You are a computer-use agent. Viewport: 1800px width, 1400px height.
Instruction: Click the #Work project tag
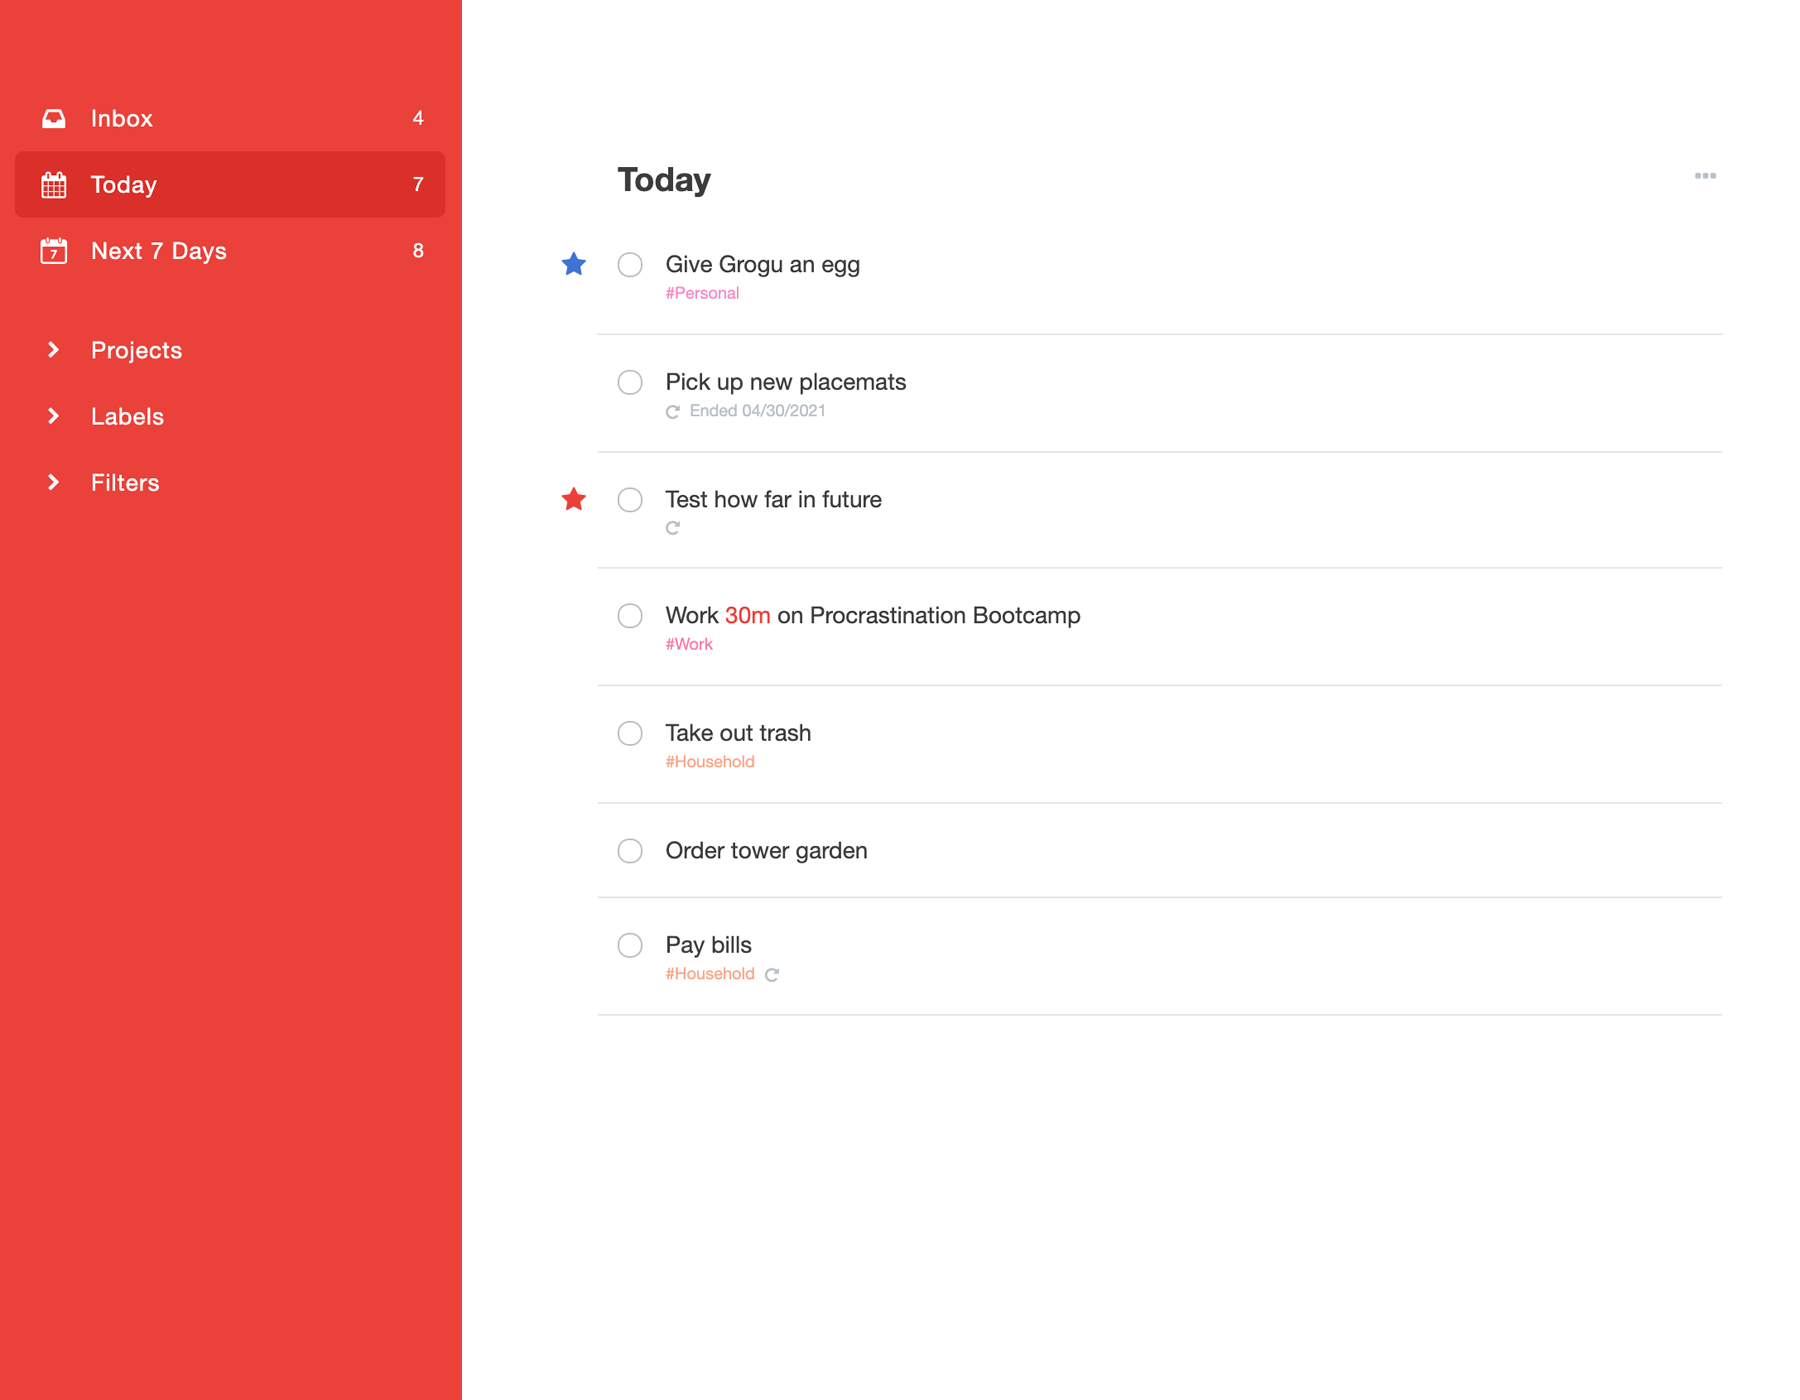tap(689, 644)
